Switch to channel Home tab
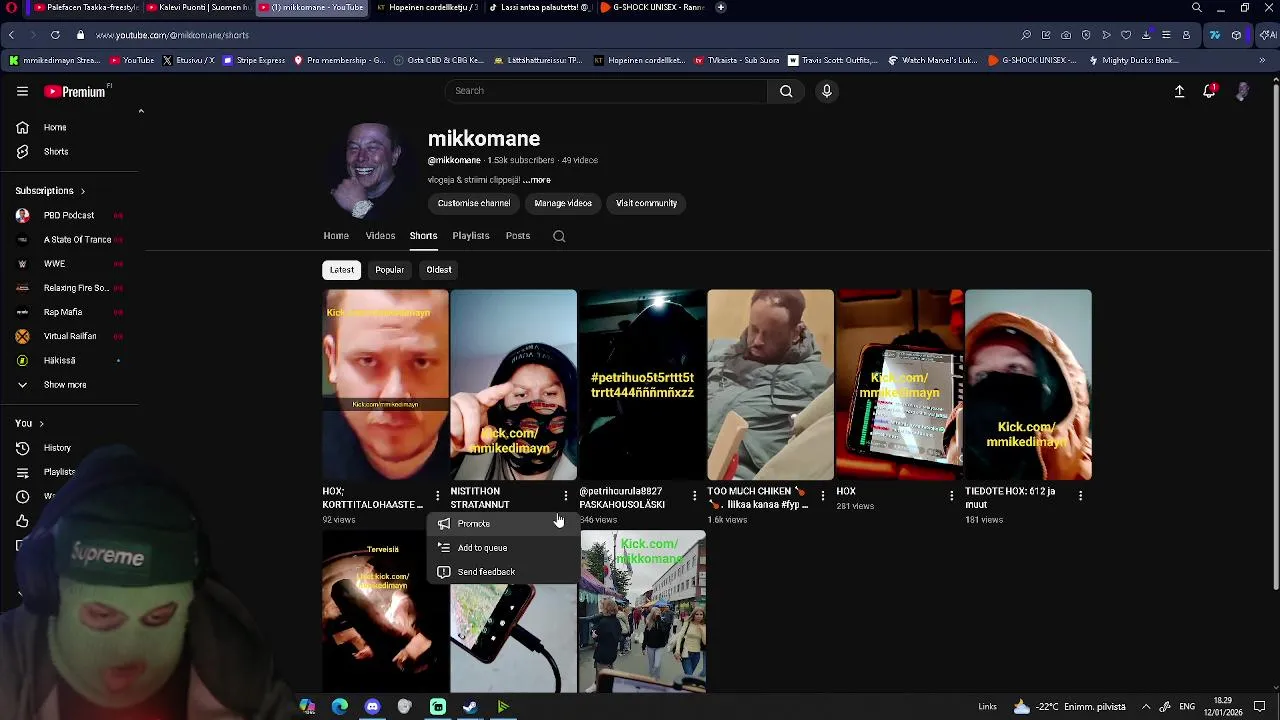Screen dimensions: 1280x720 coord(336,236)
